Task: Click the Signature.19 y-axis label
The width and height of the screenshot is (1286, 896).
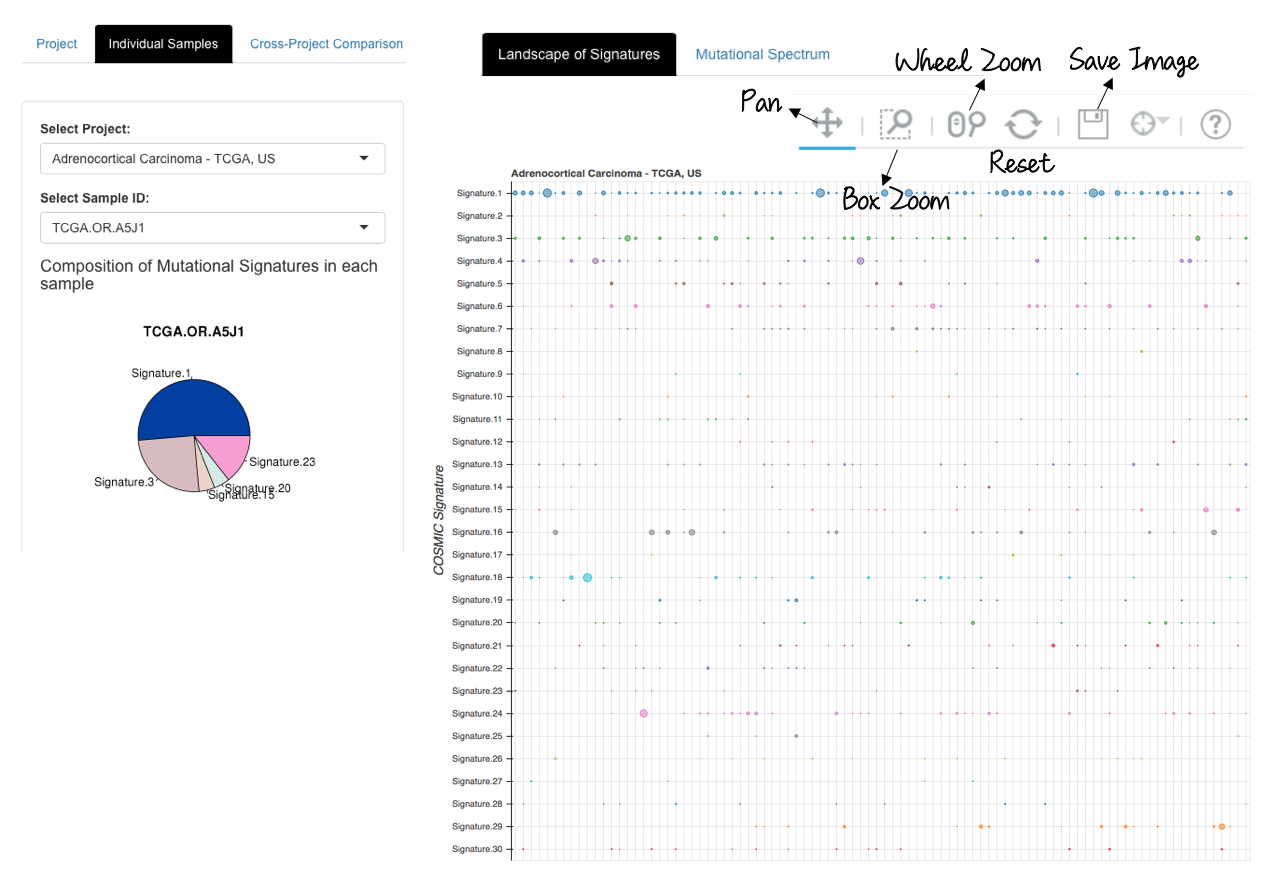Action: [476, 600]
